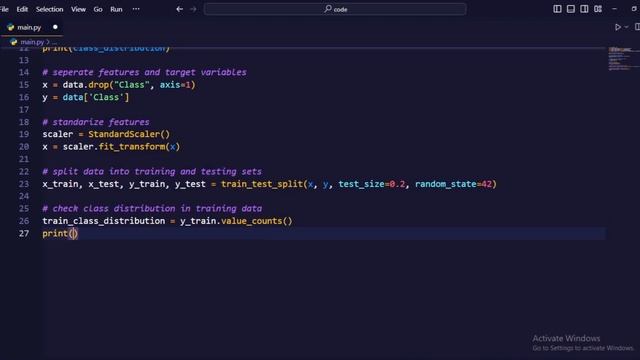This screenshot has width=640, height=360.
Task: Click 'random_state' parameter on line 23
Action: click(x=445, y=184)
